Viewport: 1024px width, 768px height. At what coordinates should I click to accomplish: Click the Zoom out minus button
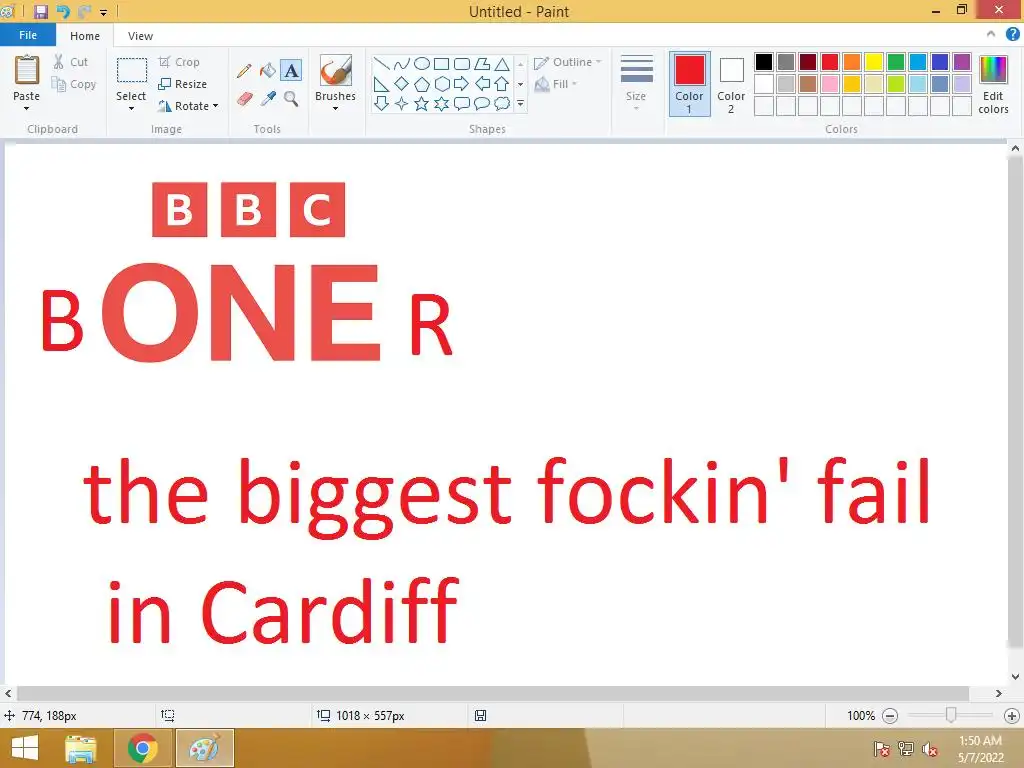pos(889,716)
